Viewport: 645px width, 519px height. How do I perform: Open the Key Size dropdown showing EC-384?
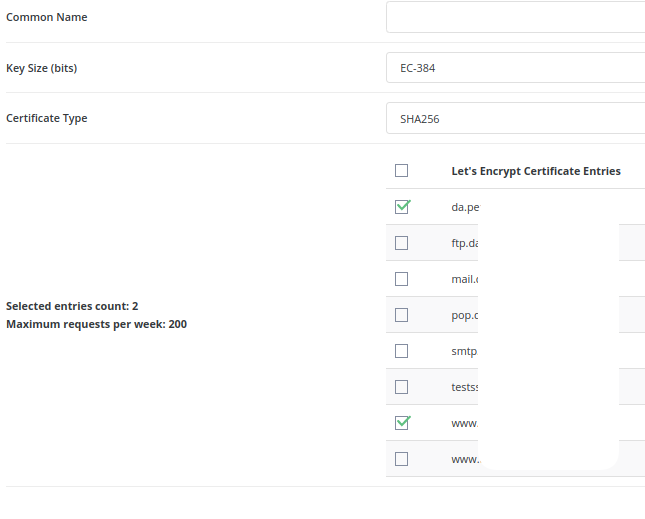tap(515, 68)
